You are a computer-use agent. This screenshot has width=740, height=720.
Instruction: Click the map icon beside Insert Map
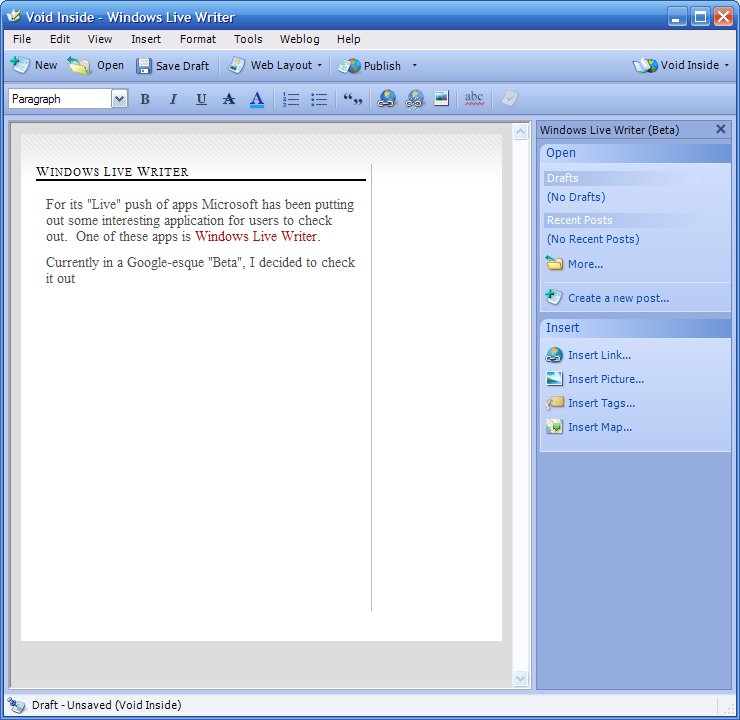pos(555,427)
